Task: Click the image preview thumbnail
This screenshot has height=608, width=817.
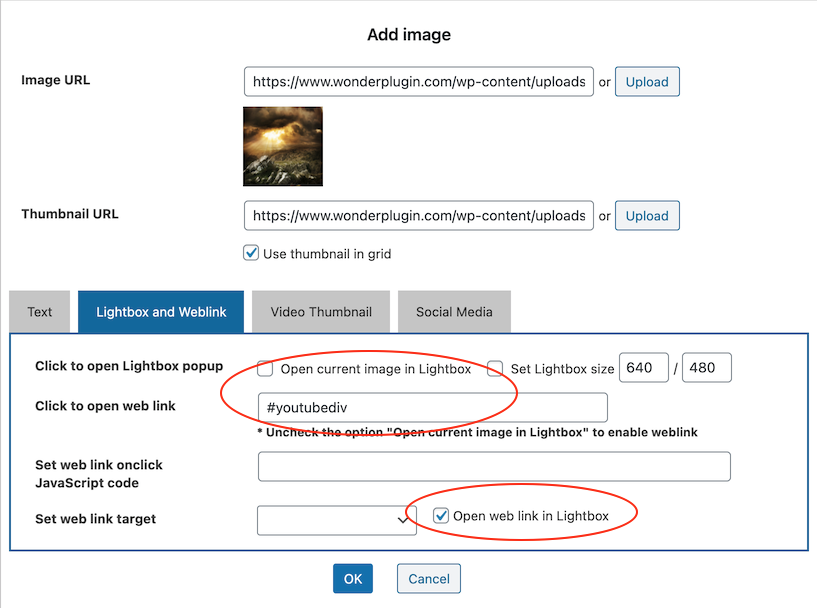Action: (282, 146)
